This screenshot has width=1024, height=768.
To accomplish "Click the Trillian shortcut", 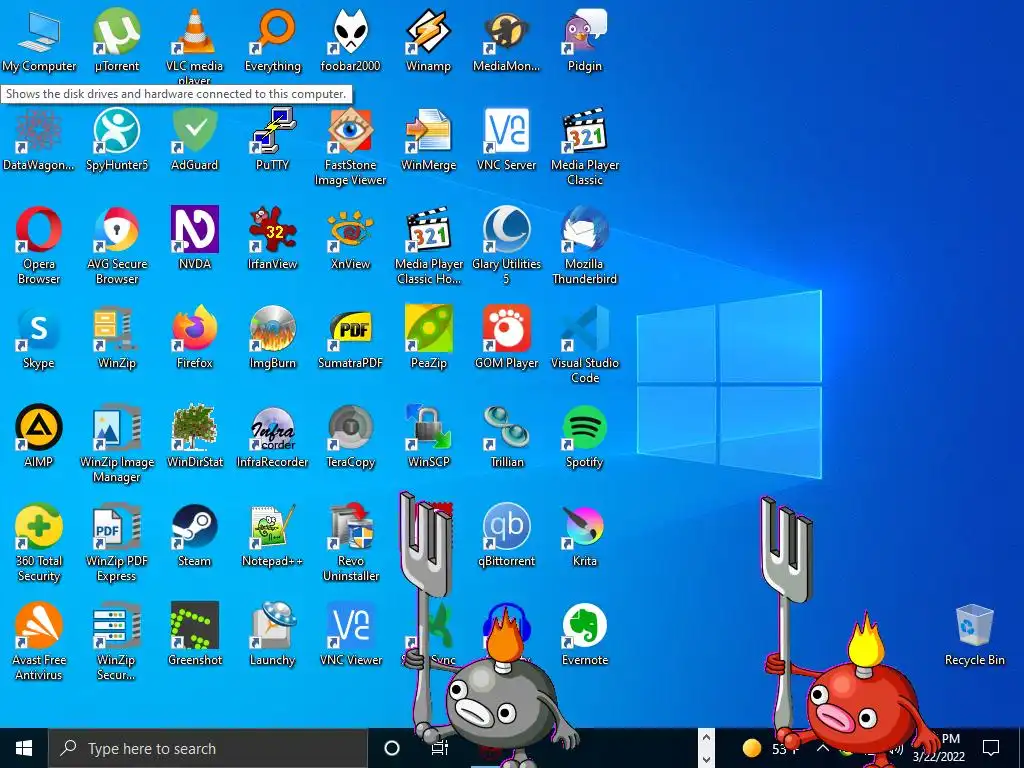I will pos(507,428).
